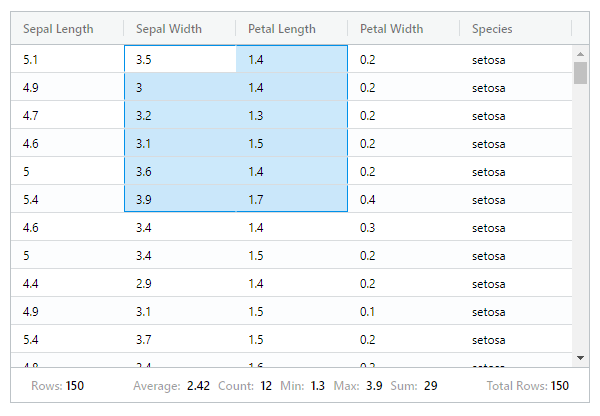
Task: Click the scrollbar up arrow
Action: (x=580, y=54)
